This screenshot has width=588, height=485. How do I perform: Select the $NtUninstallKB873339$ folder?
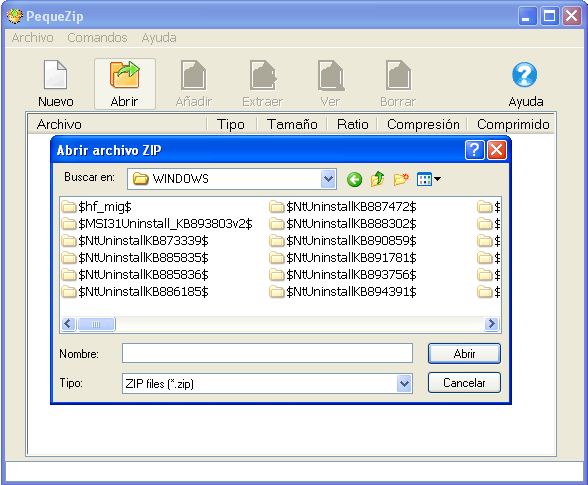(135, 241)
